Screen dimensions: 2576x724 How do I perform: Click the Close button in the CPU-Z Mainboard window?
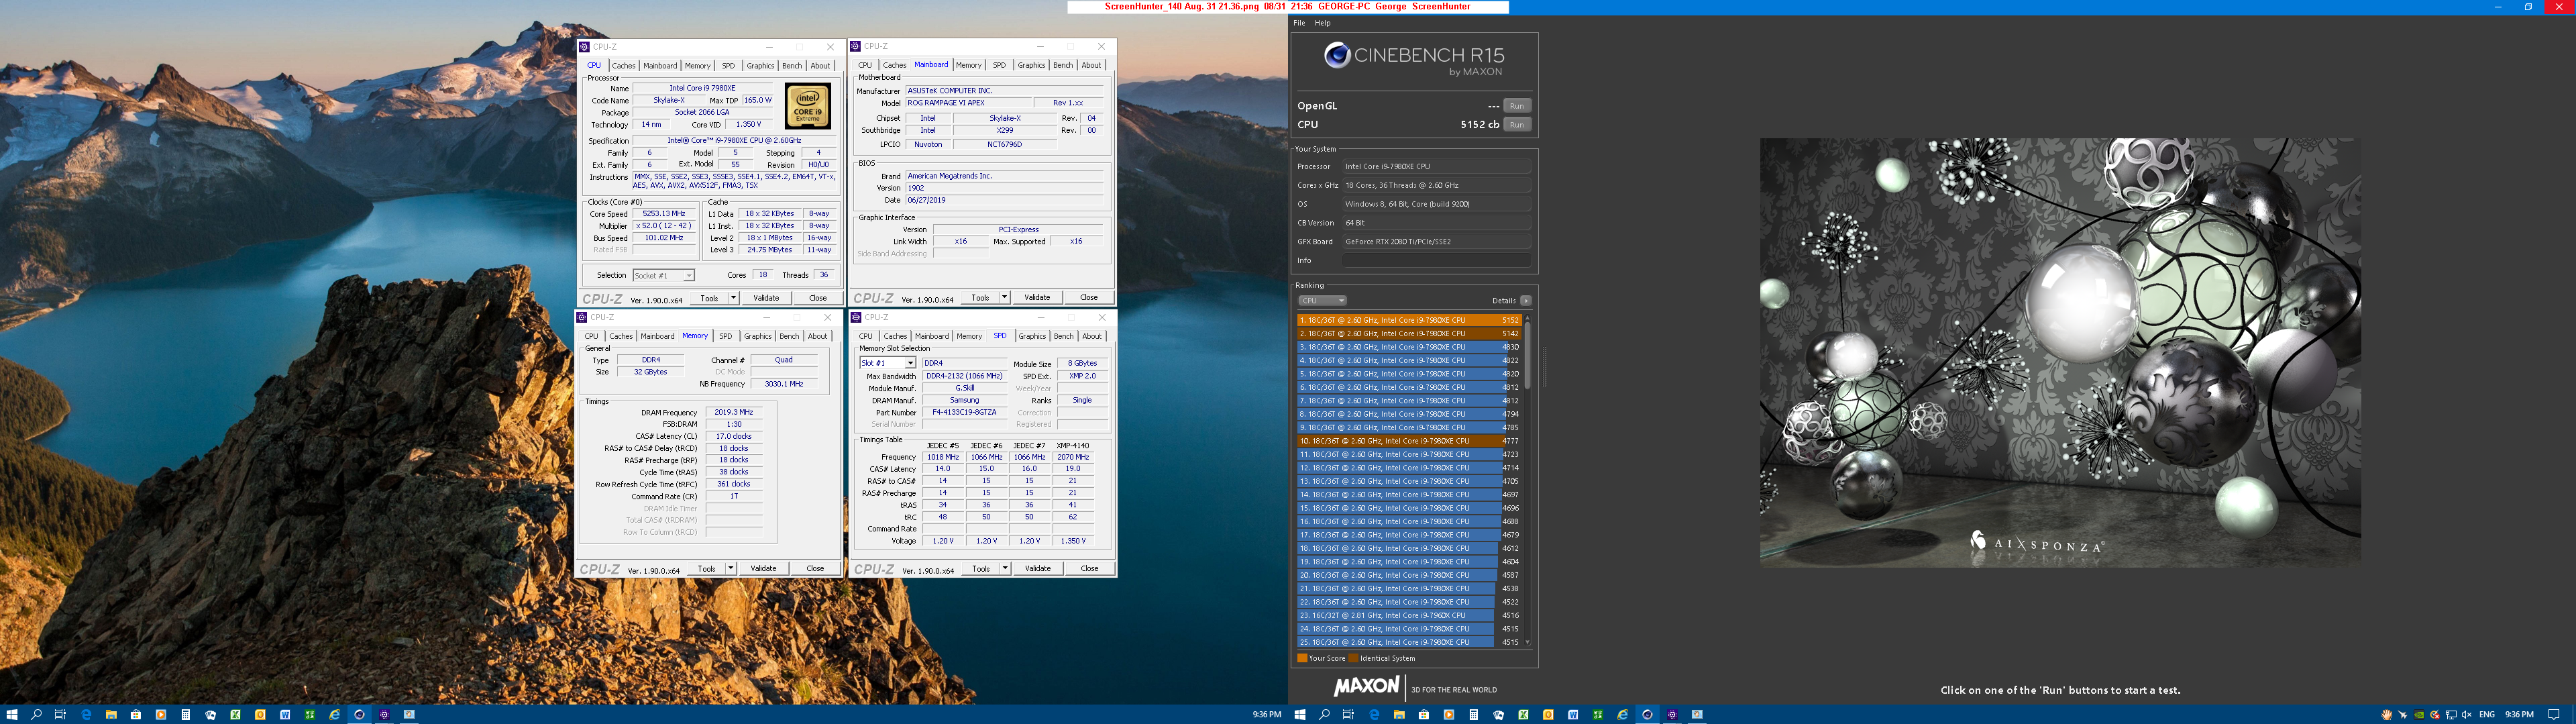[1088, 297]
